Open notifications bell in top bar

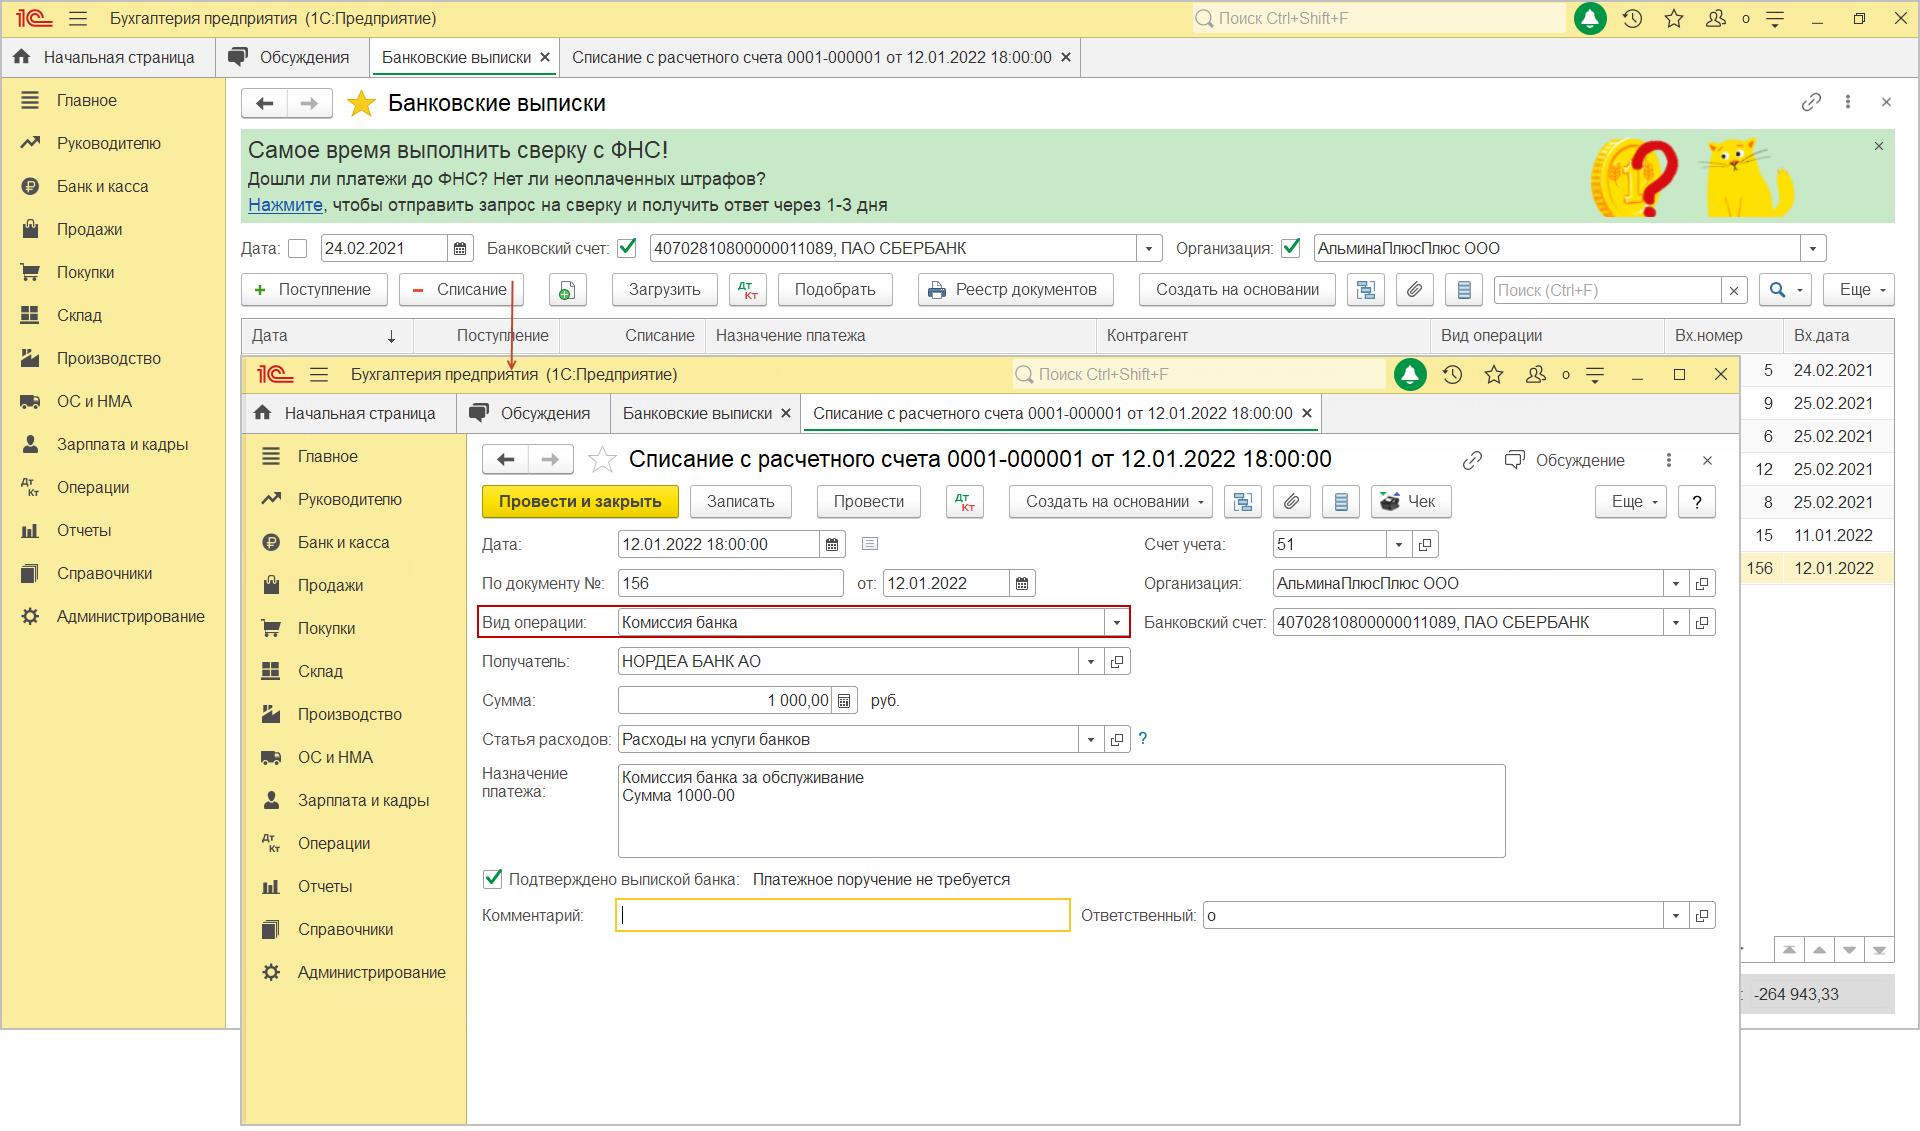(x=1590, y=19)
